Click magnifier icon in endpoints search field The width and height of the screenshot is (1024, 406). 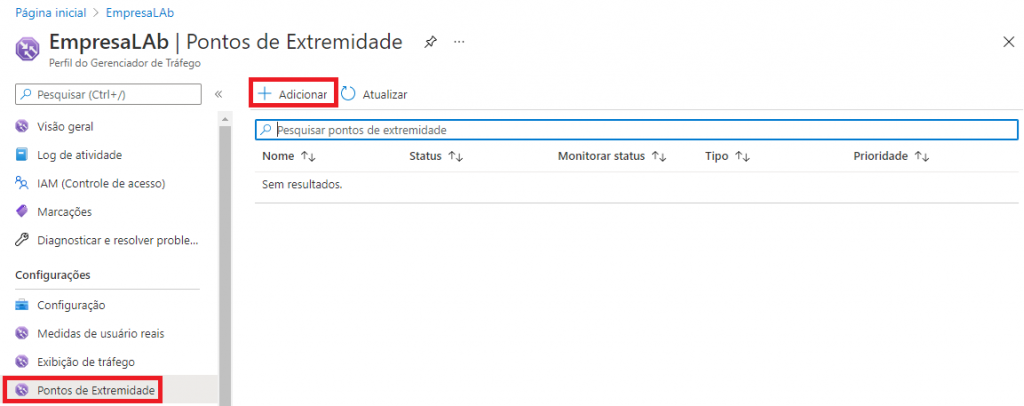[x=266, y=130]
